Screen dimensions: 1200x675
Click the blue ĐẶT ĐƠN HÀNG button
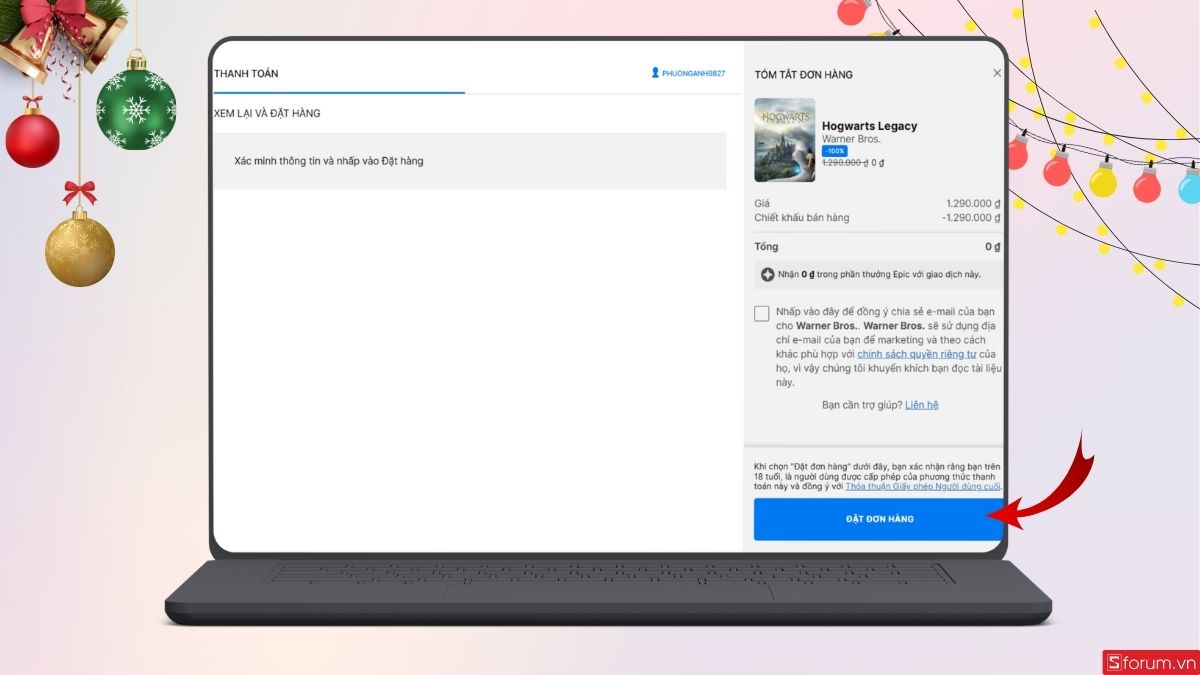[878, 519]
